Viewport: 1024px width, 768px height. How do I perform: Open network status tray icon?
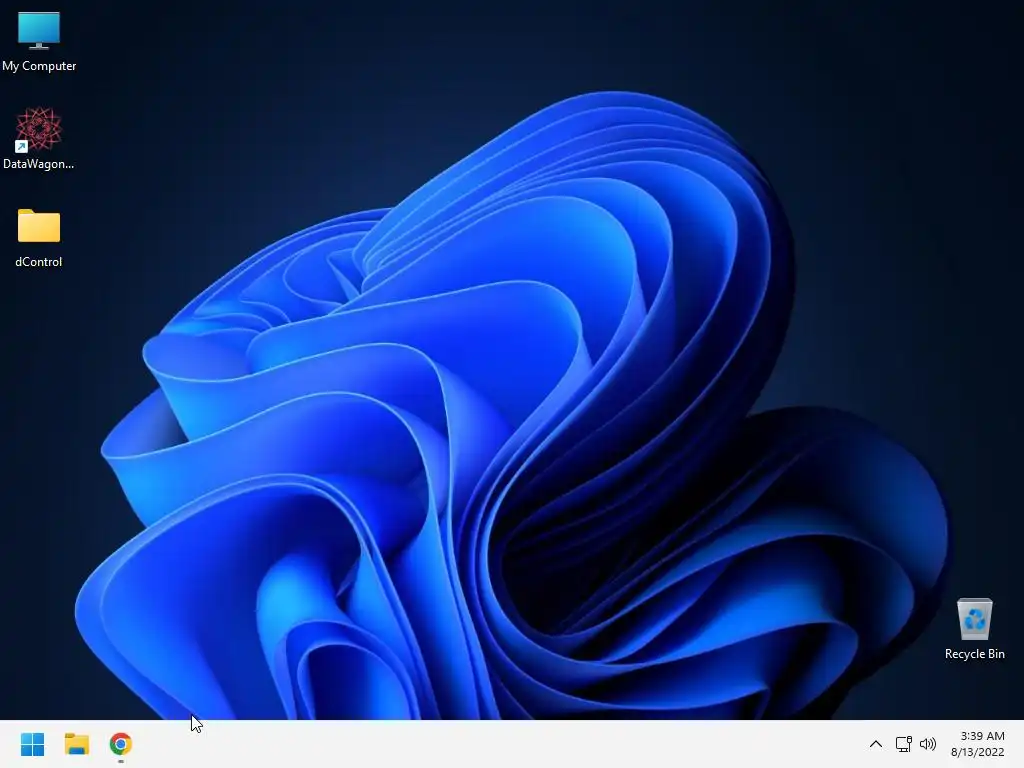[904, 744]
